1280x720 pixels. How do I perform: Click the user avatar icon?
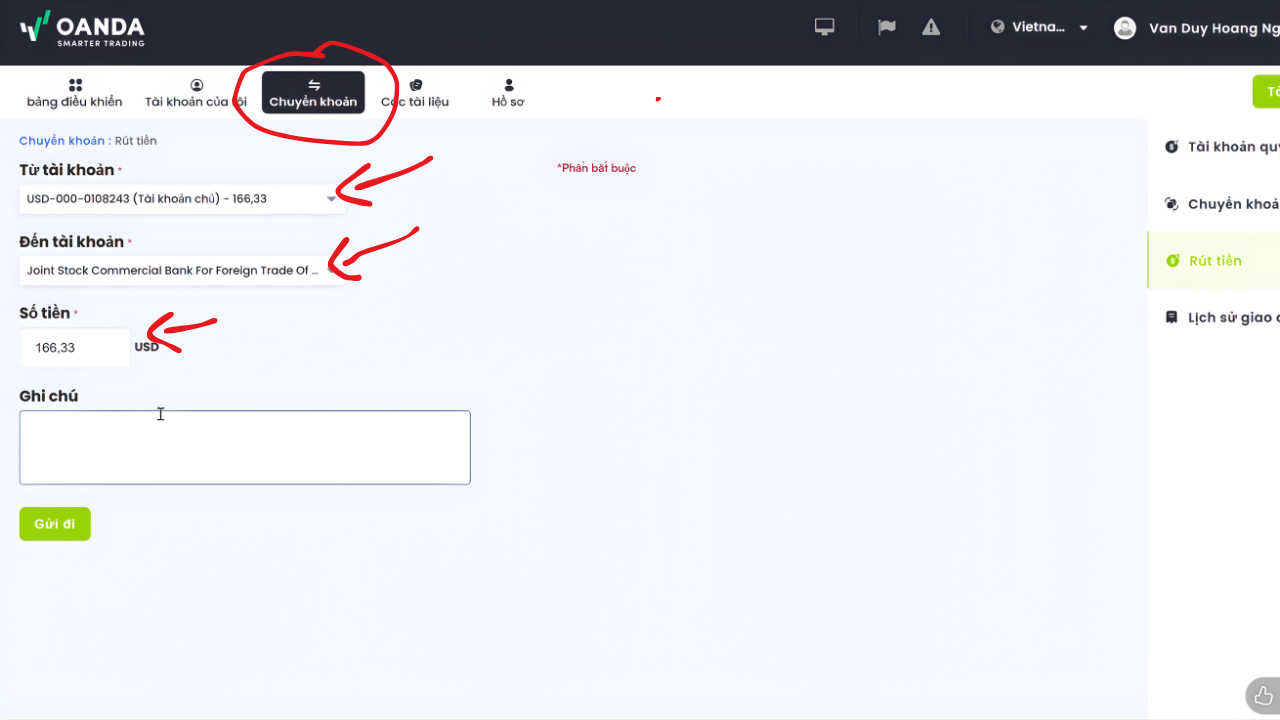[1125, 28]
